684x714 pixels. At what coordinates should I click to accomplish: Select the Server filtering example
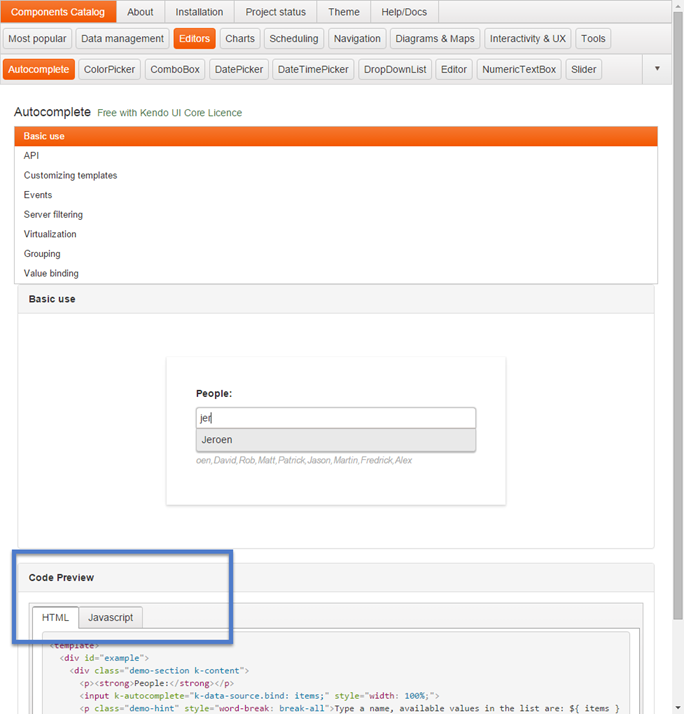click(x=53, y=215)
